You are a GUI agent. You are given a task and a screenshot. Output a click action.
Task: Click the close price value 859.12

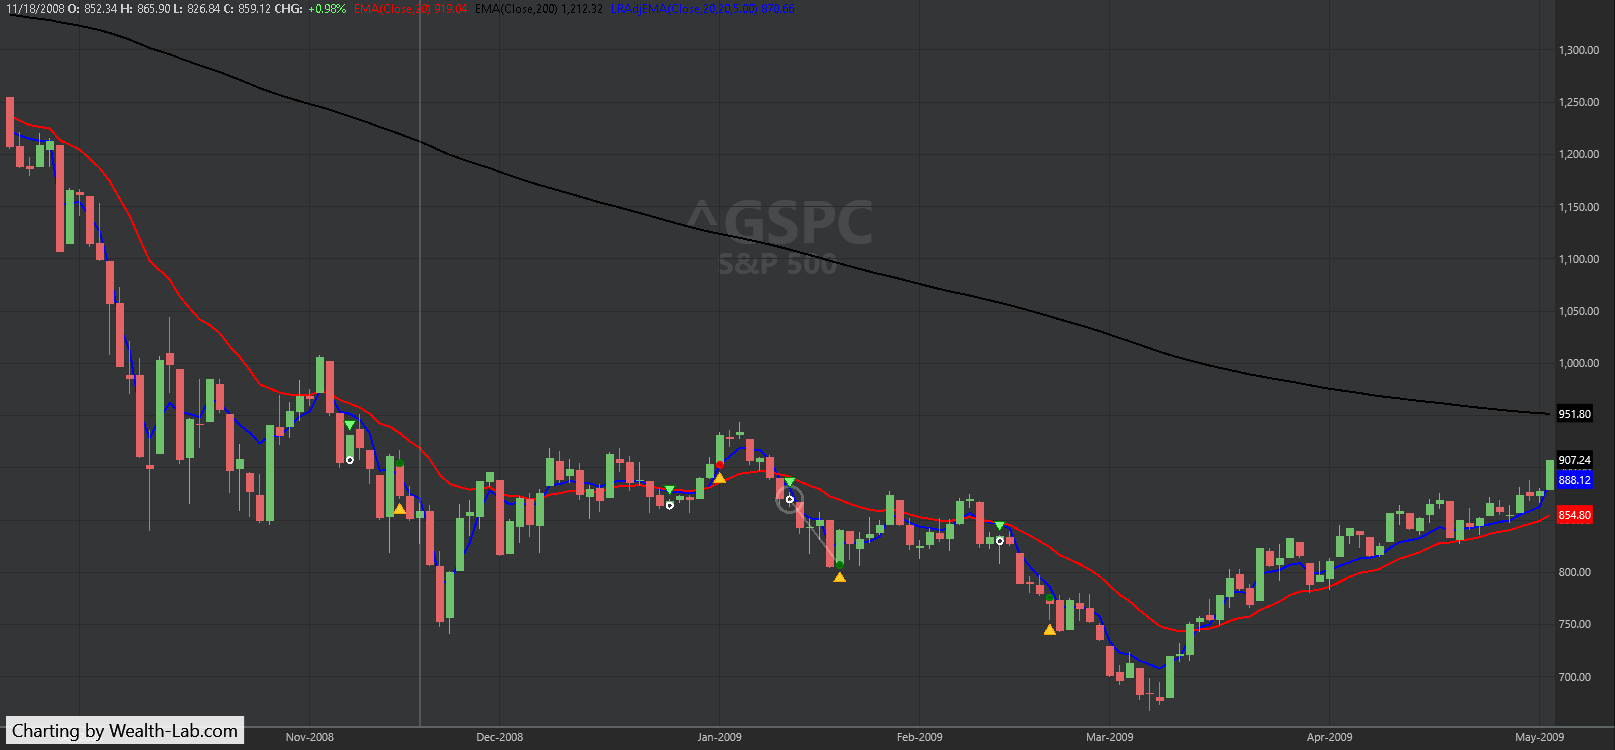tap(254, 9)
